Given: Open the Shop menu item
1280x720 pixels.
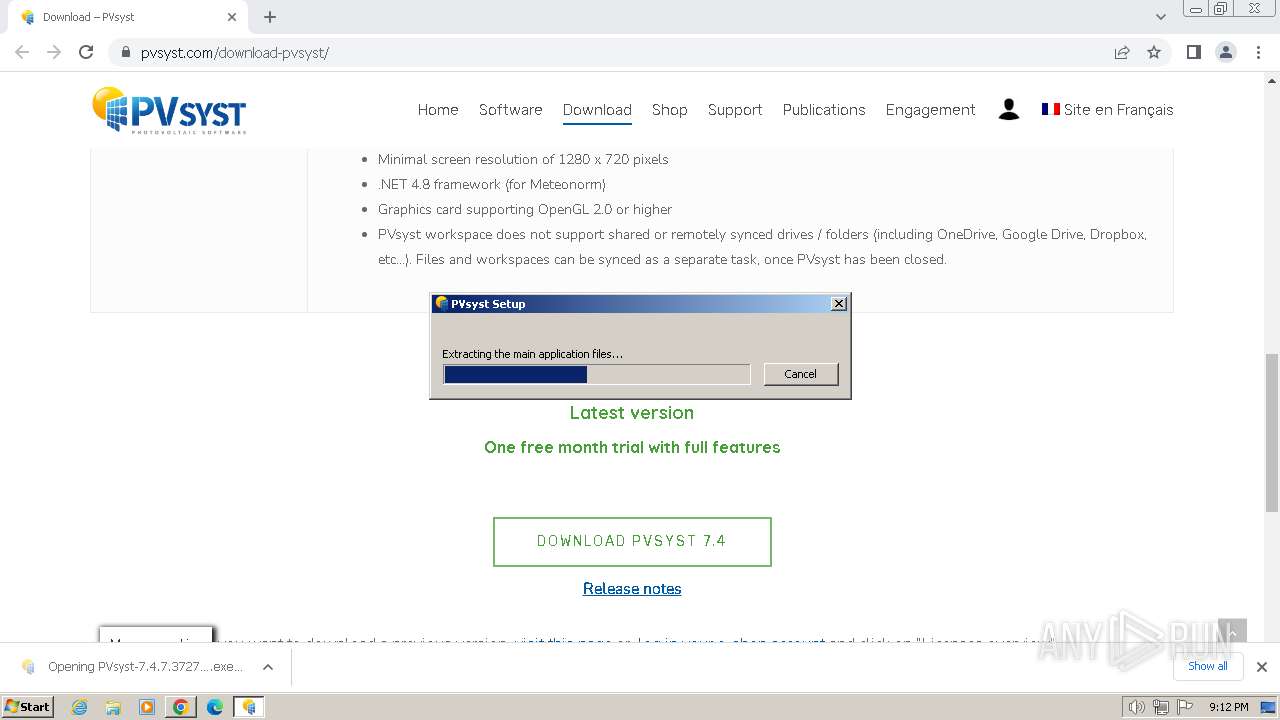Looking at the screenshot, I should pos(669,110).
